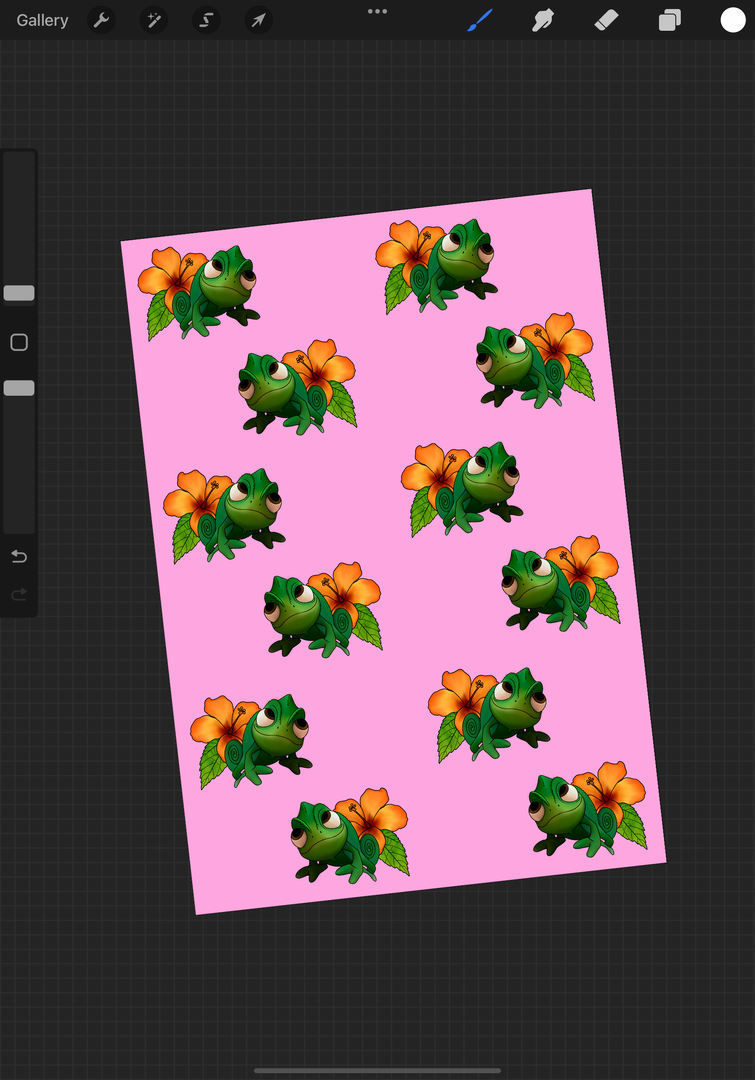Viewport: 755px width, 1080px height.
Task: Undo the last action
Action: [x=19, y=556]
